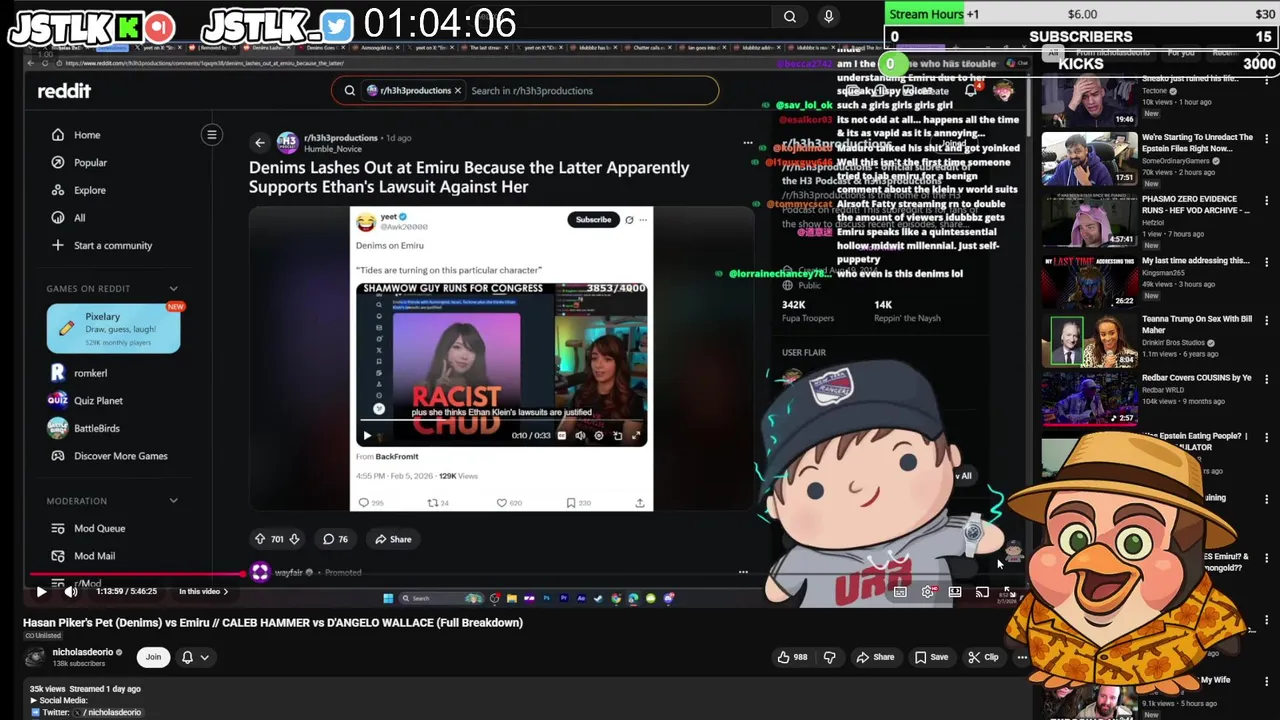The image size is (1280, 720).
Task: Open options menu for the Epstein Files video
Action: click(x=1268, y=139)
